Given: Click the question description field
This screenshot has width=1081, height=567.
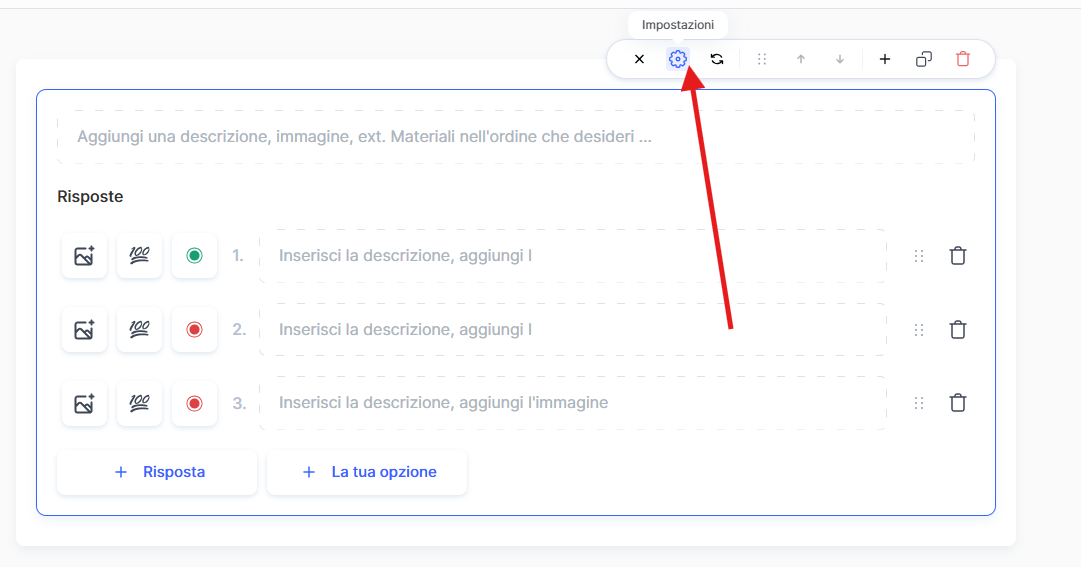Looking at the screenshot, I should pyautogui.click(x=515, y=137).
